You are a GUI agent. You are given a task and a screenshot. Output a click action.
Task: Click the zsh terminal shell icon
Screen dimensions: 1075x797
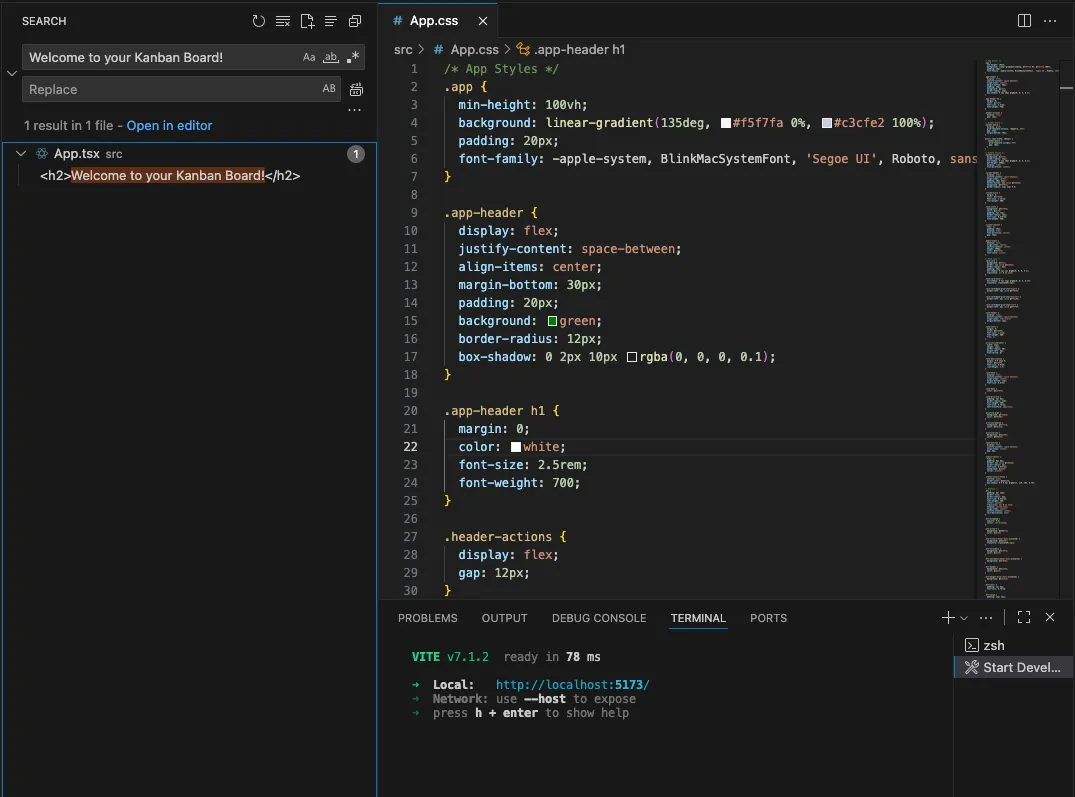[971, 646]
